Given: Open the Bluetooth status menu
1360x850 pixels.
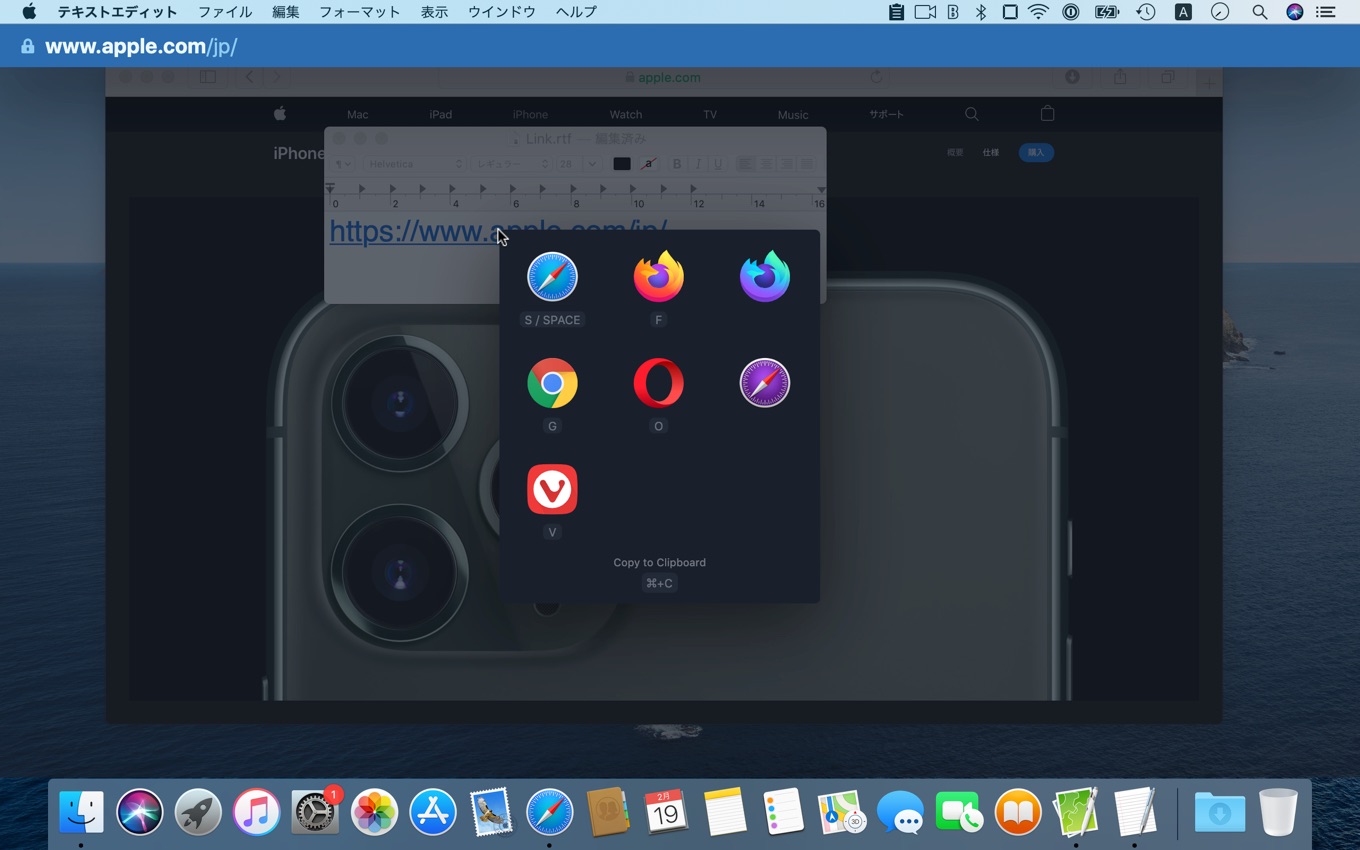Looking at the screenshot, I should (981, 12).
